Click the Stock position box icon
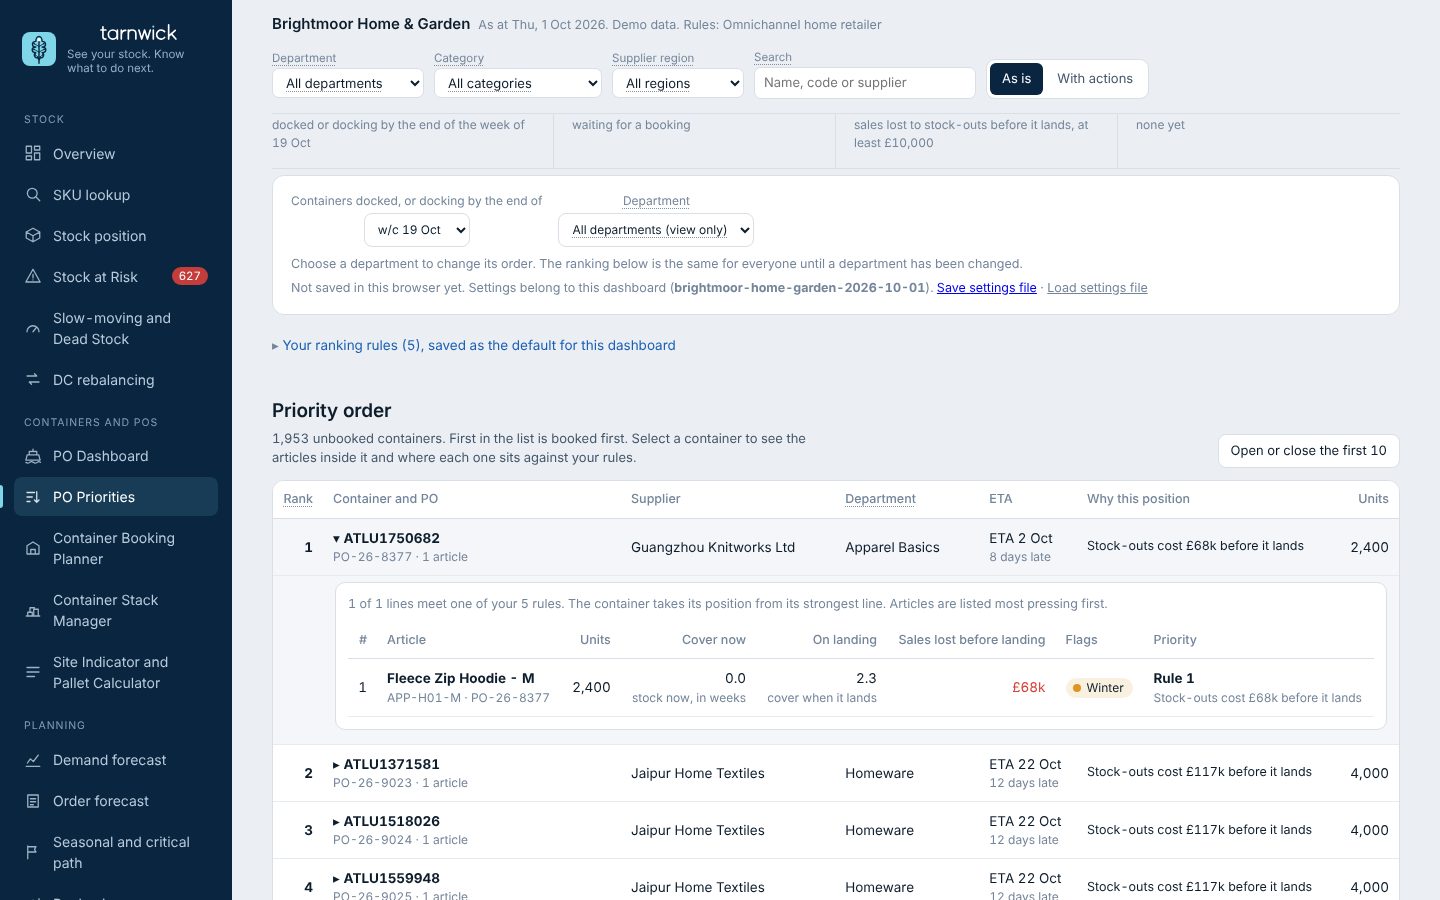The image size is (1440, 900). click(33, 235)
